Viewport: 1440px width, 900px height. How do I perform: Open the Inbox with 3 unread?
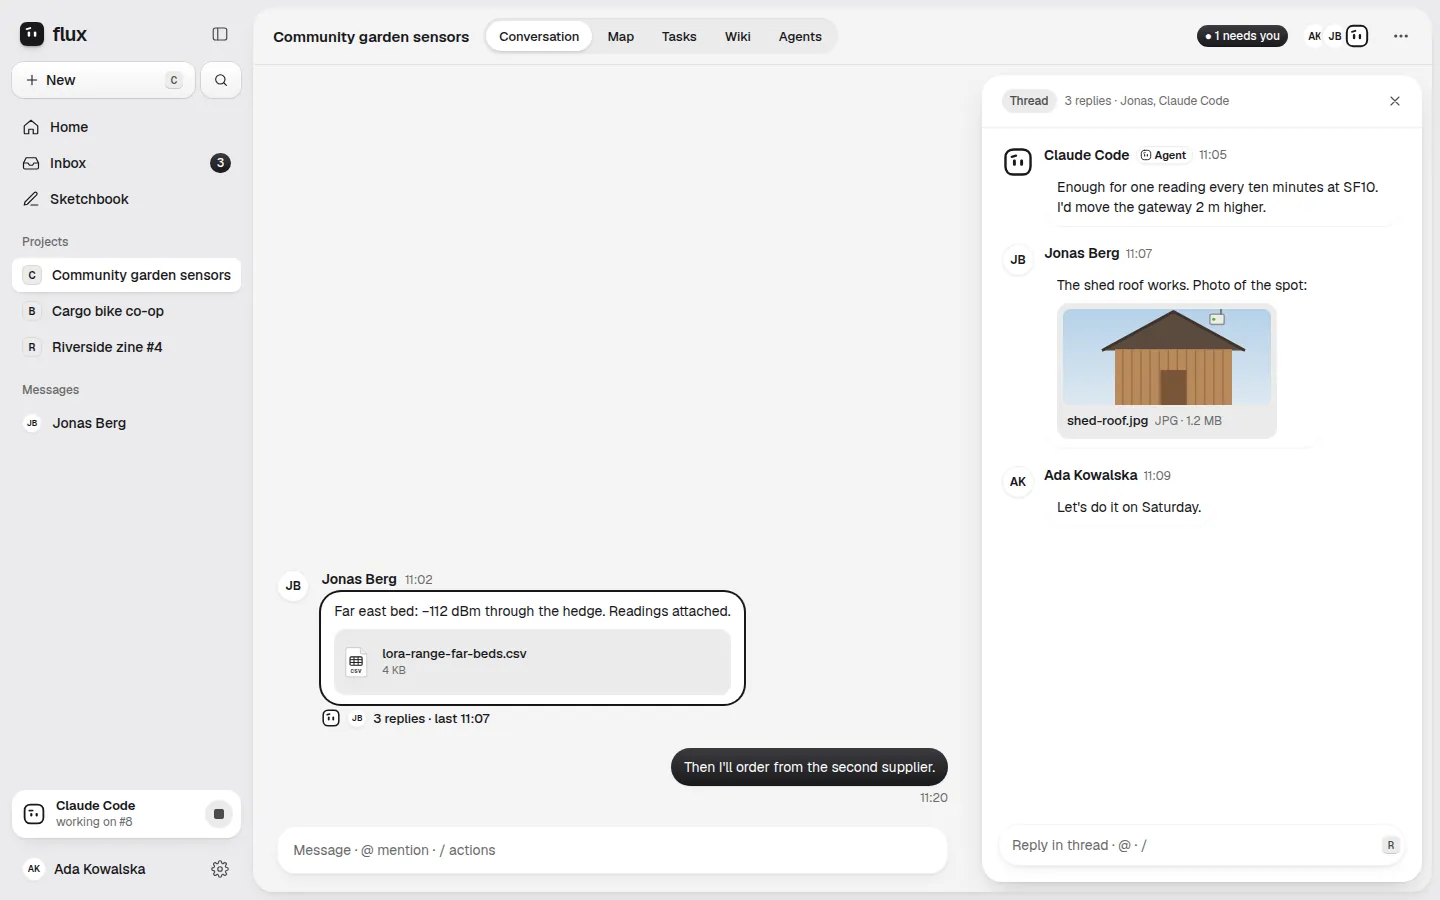(x=126, y=163)
